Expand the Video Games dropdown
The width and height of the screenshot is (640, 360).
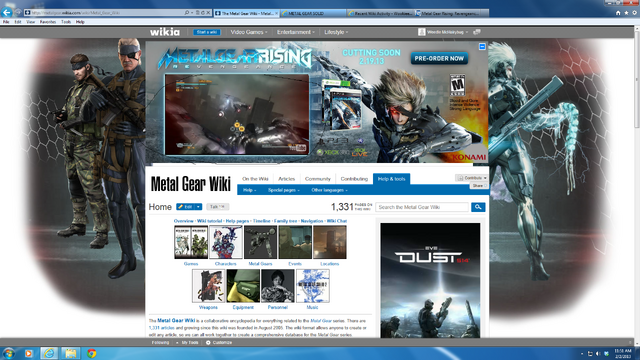coord(249,32)
